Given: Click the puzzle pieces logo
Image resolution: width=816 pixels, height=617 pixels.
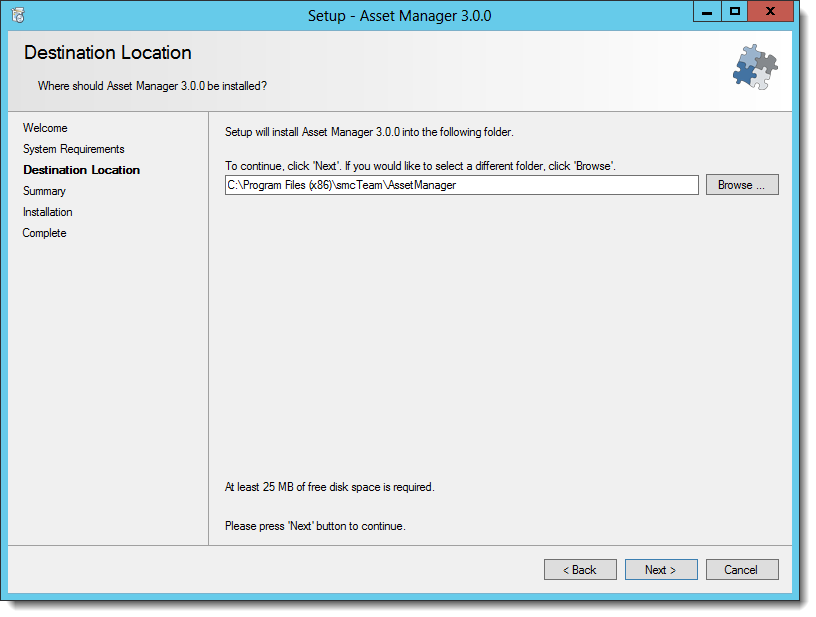Looking at the screenshot, I should 755,67.
